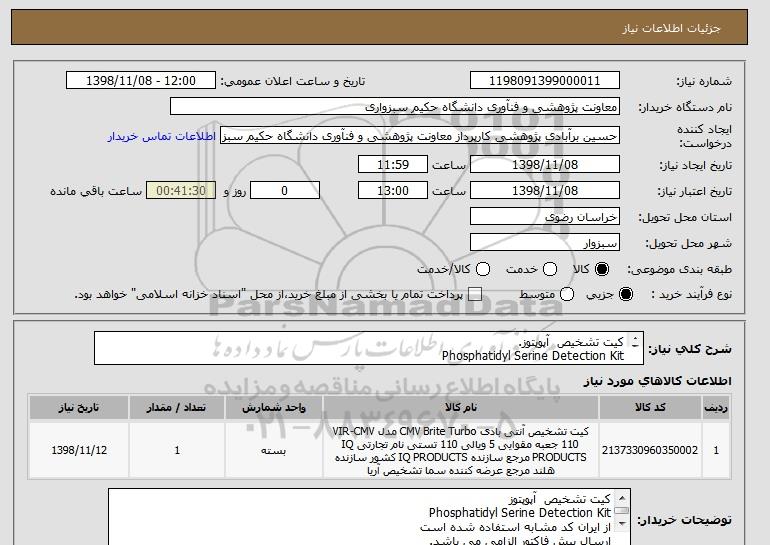Click the delivery city سبزوار field
This screenshot has height=545, width=770.
[545, 243]
